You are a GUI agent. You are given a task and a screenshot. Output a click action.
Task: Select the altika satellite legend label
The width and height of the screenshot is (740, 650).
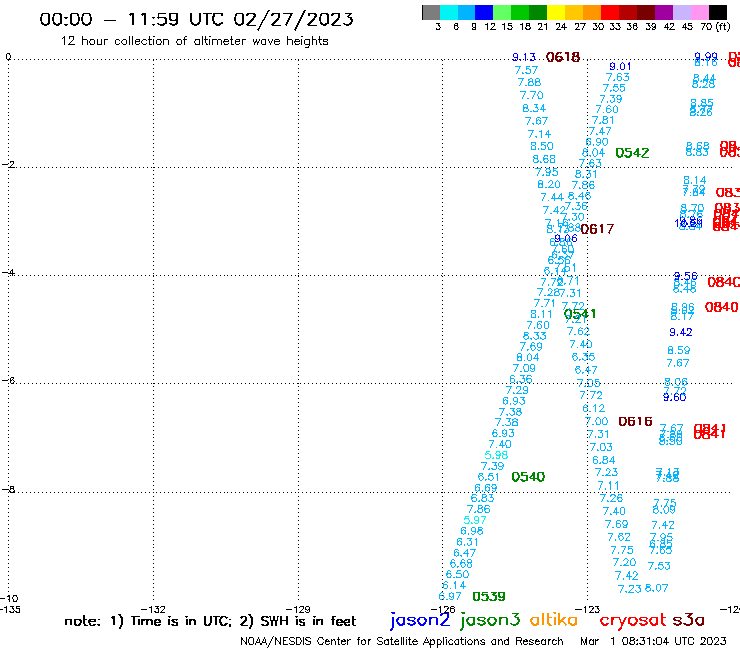click(x=554, y=619)
